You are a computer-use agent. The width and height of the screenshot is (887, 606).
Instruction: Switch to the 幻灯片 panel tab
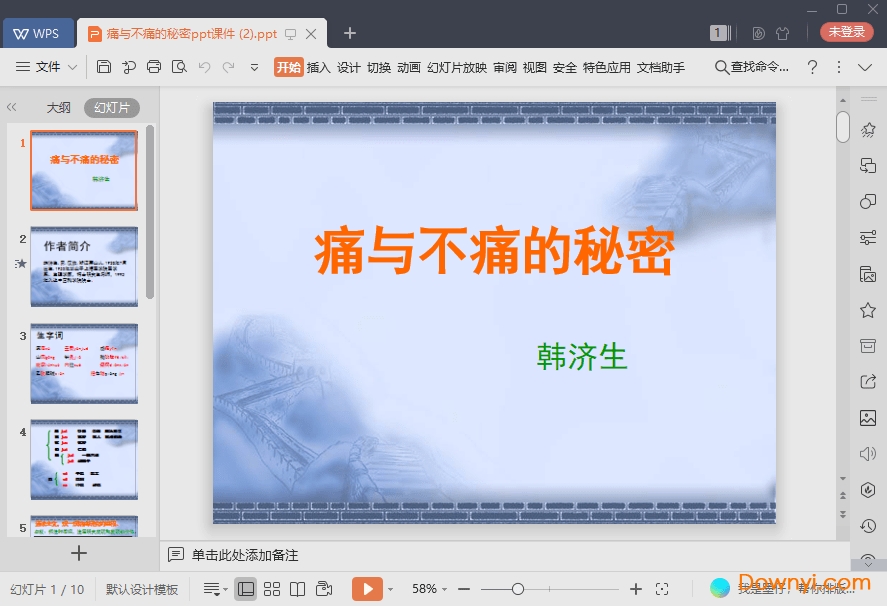click(x=111, y=107)
